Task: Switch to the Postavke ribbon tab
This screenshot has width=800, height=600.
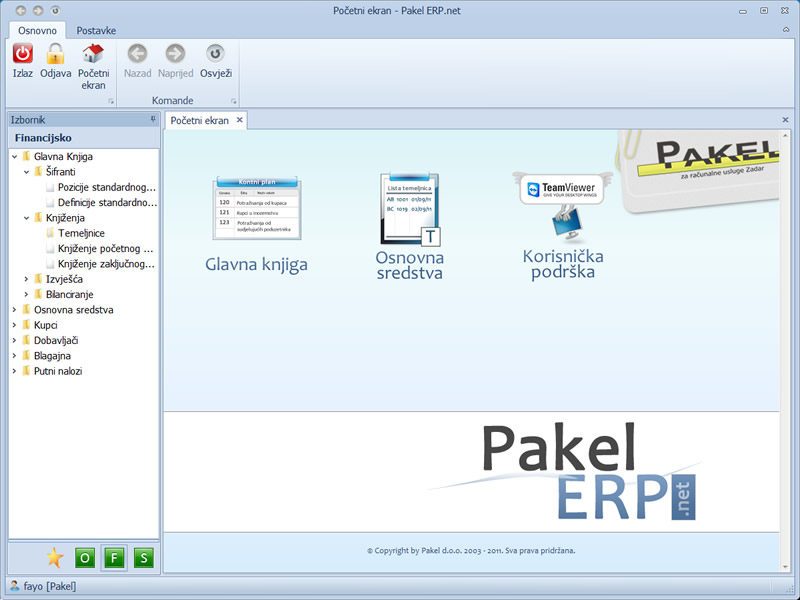Action: click(x=96, y=31)
